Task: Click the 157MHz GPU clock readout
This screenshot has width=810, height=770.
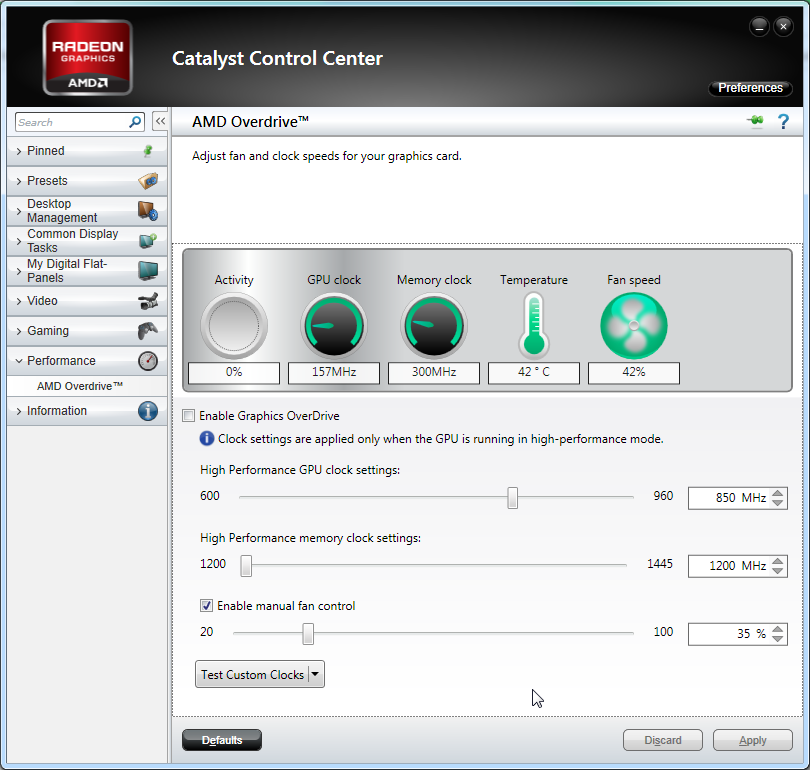Action: click(x=334, y=372)
